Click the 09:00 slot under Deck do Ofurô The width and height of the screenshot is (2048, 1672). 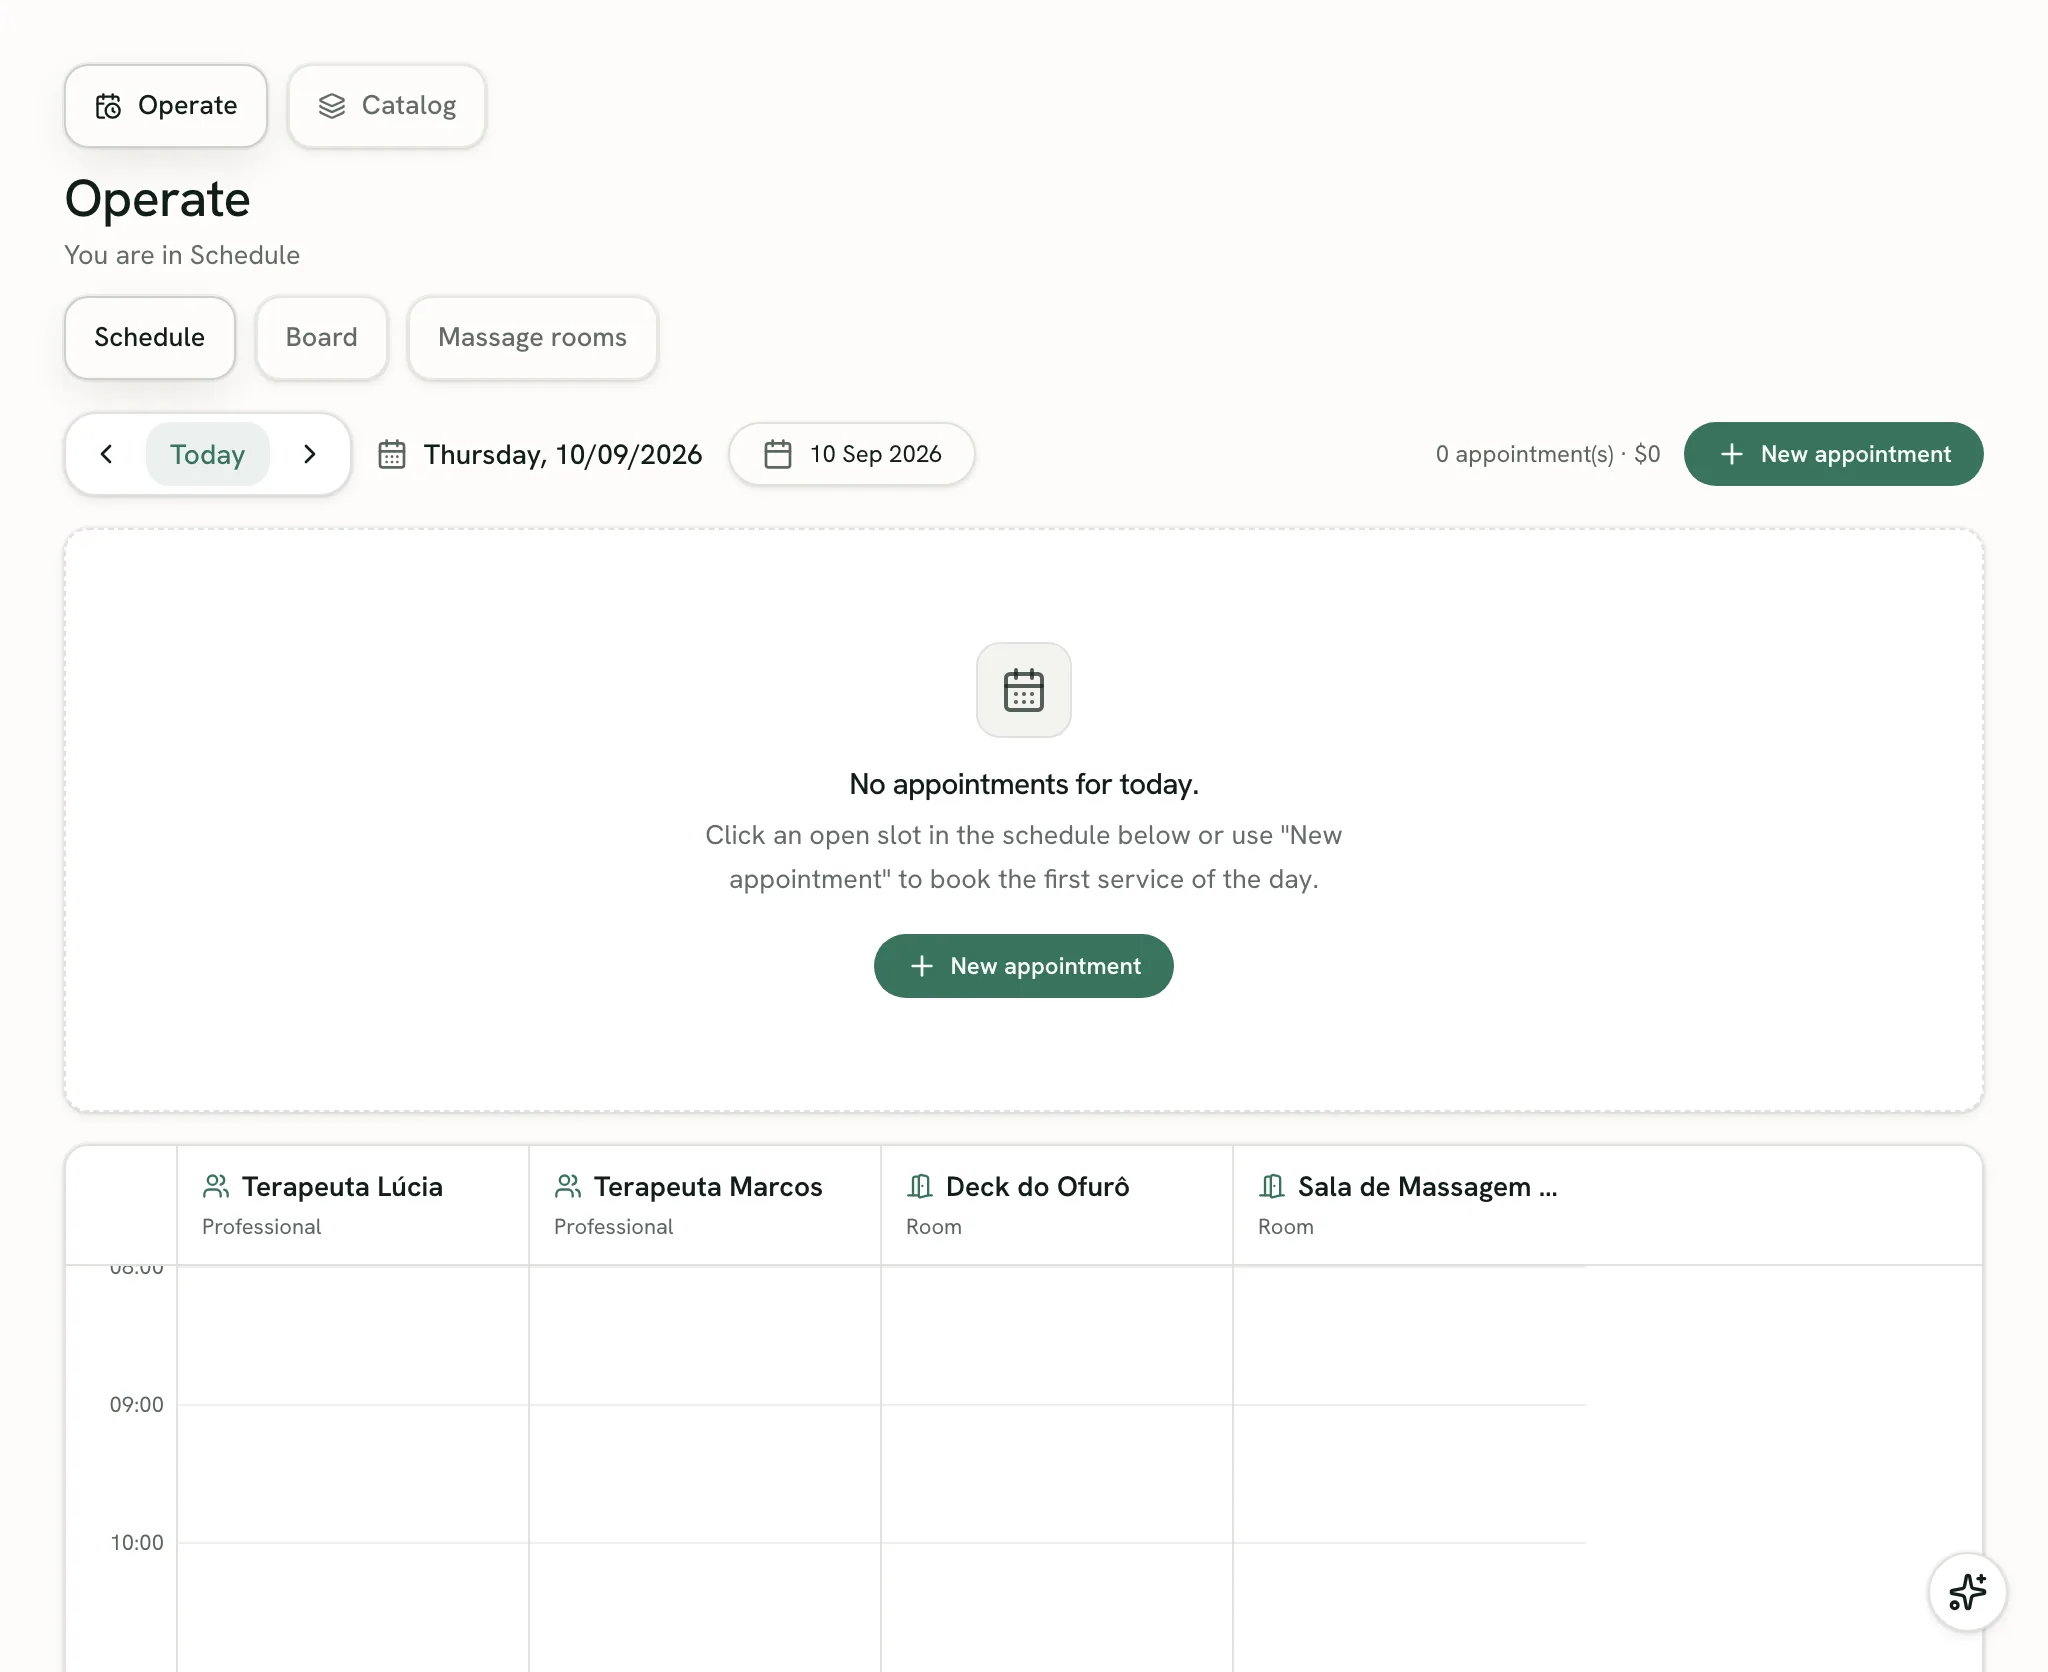pyautogui.click(x=1057, y=1474)
